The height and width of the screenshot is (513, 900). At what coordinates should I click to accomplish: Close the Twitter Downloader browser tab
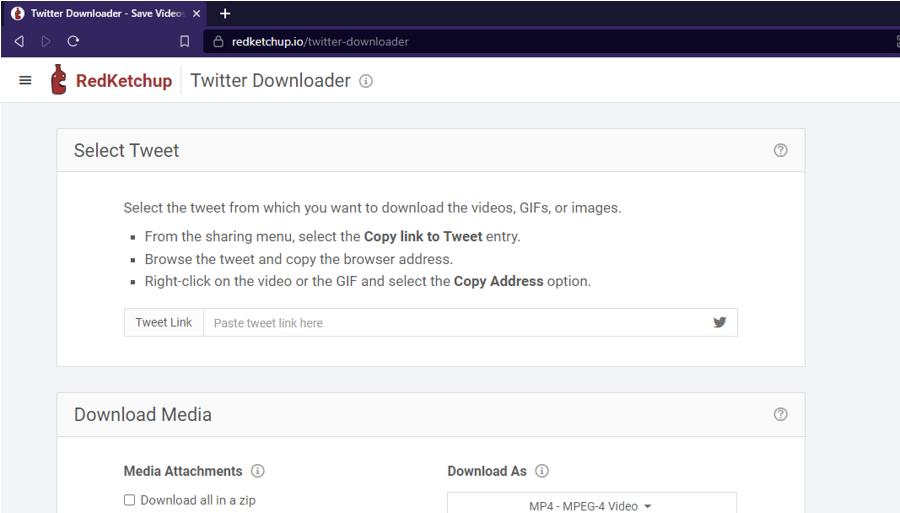click(196, 13)
